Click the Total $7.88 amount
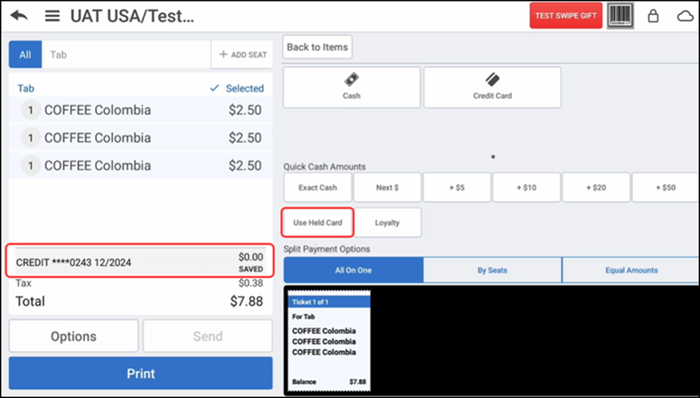700x398 pixels. pos(246,302)
